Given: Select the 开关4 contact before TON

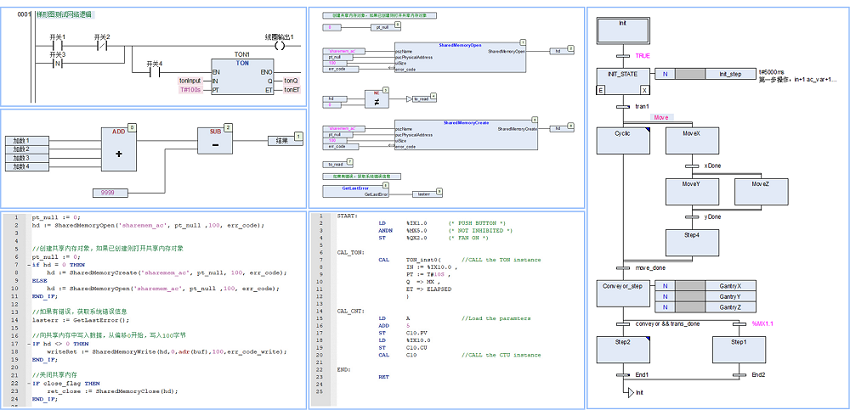Looking at the screenshot, I should [154, 72].
